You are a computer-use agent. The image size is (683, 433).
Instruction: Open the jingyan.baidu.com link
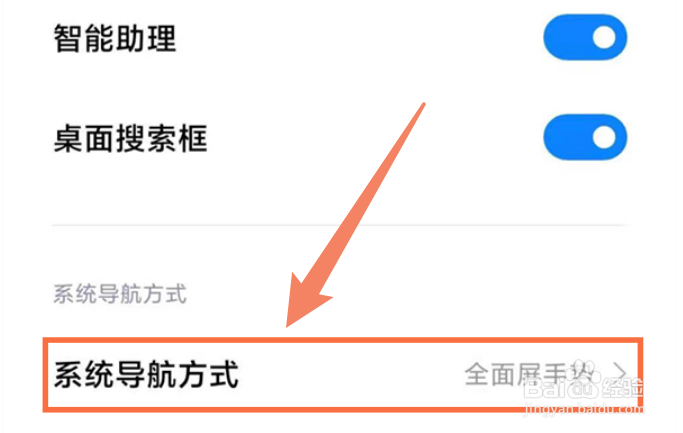[584, 409]
